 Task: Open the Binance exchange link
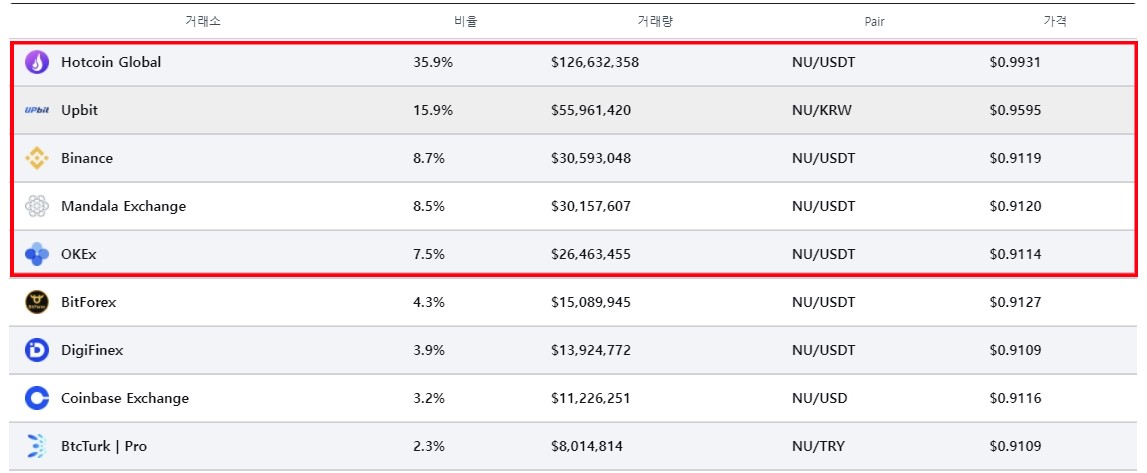[87, 159]
